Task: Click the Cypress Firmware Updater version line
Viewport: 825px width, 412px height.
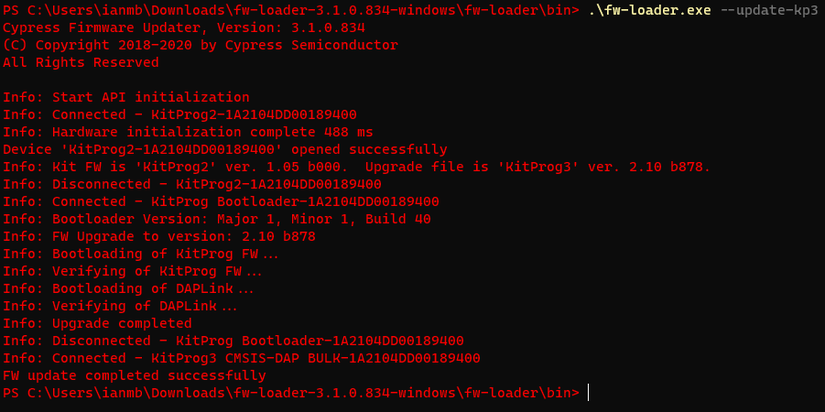Action: pyautogui.click(x=176, y=28)
